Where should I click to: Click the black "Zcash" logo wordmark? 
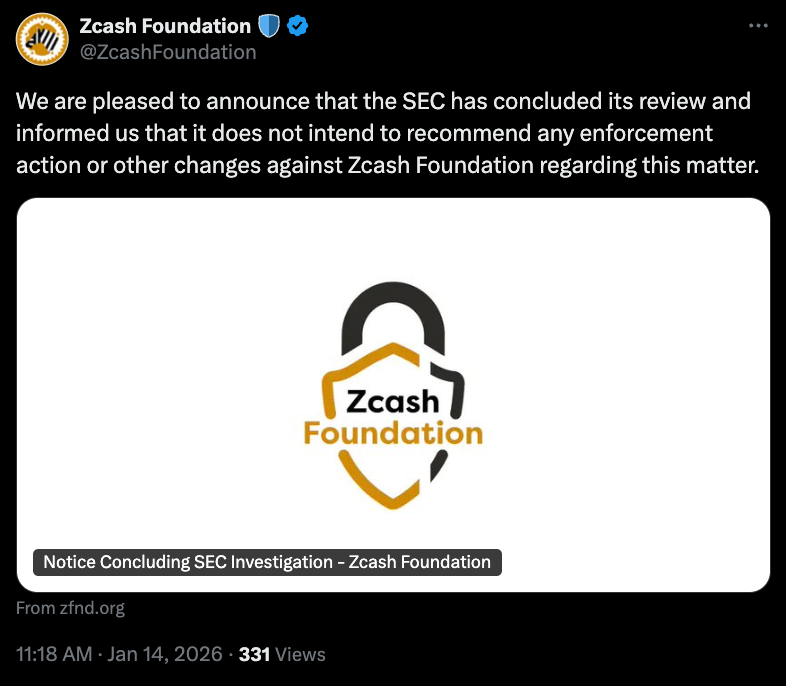click(392, 401)
